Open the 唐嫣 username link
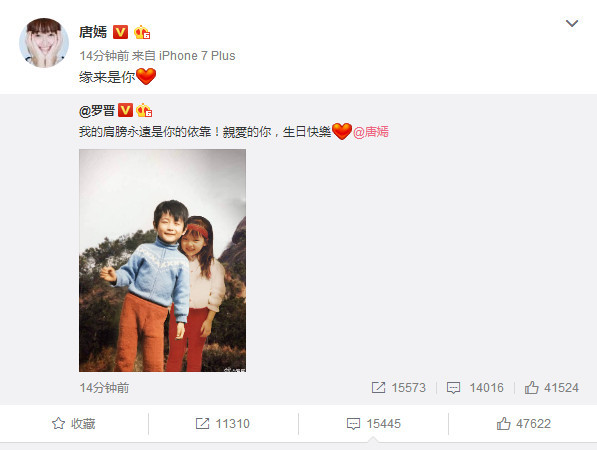597x450 pixels. coord(93,32)
